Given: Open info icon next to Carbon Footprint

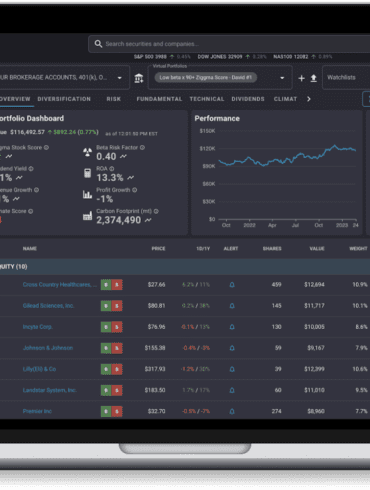Looking at the screenshot, I should point(156,211).
